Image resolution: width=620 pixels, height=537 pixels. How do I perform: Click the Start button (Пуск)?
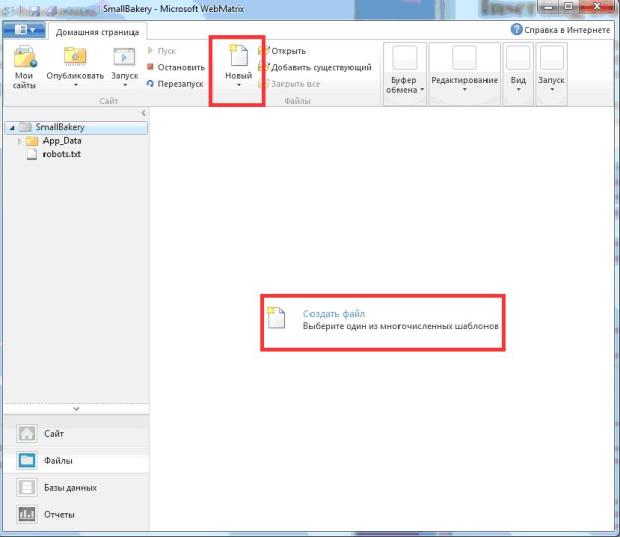pyautogui.click(x=161, y=51)
